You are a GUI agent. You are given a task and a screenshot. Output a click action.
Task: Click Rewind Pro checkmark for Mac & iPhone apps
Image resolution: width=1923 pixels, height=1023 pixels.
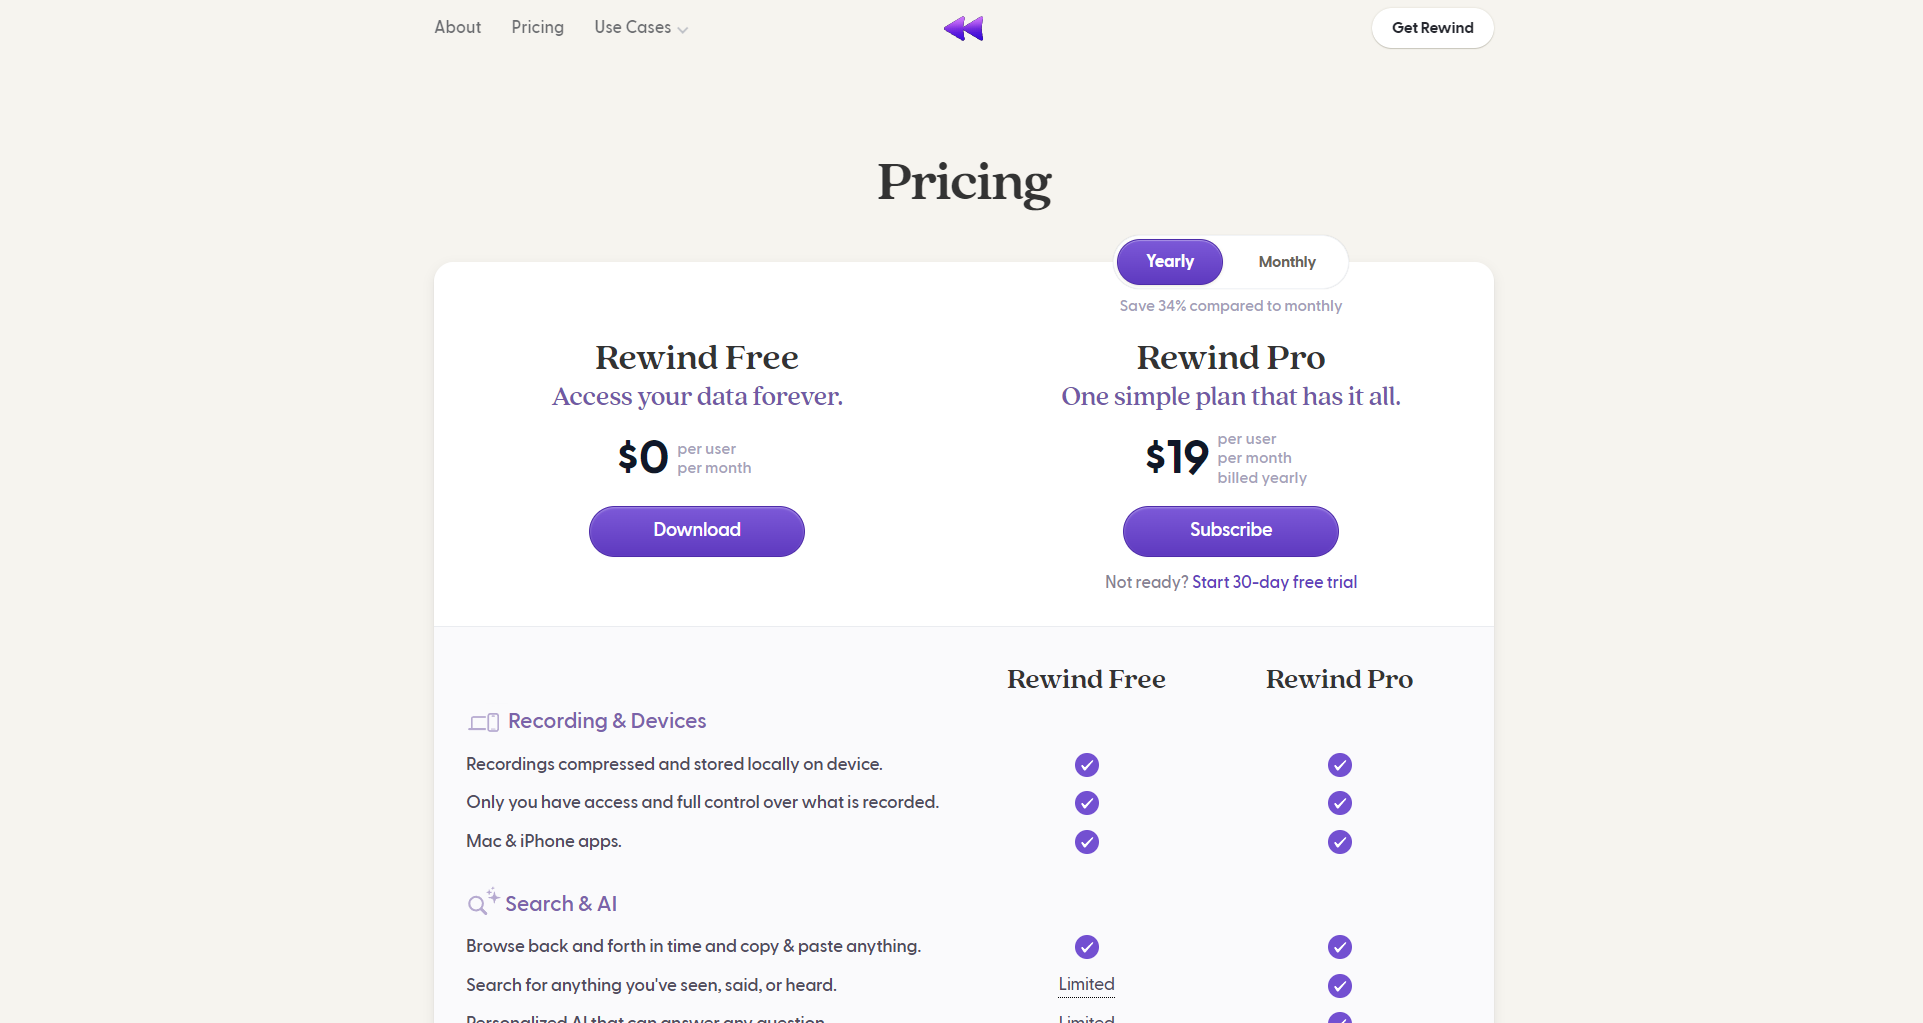click(1340, 842)
